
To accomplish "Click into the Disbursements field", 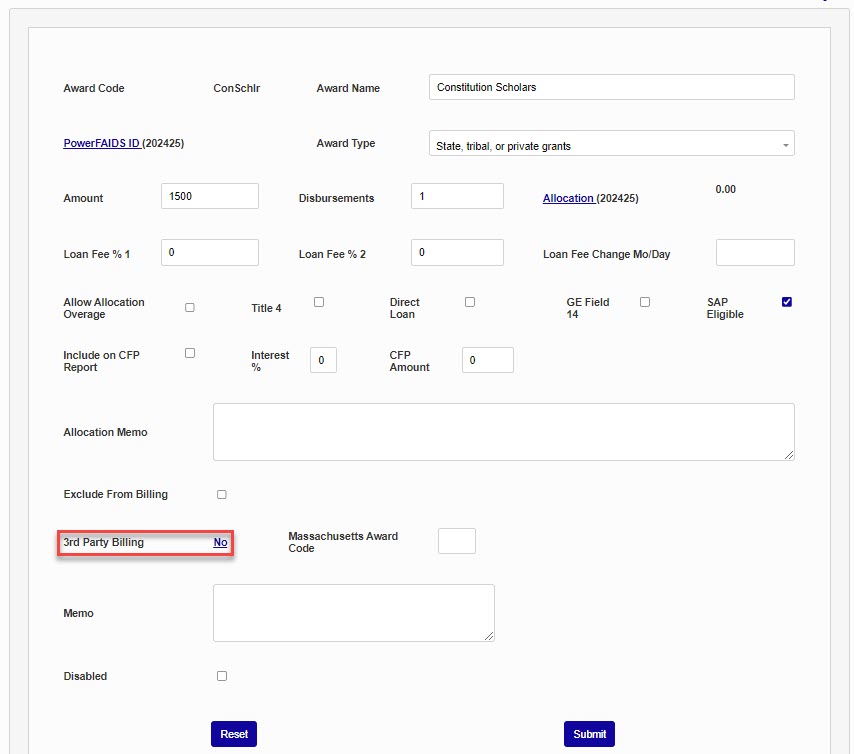I will [457, 197].
